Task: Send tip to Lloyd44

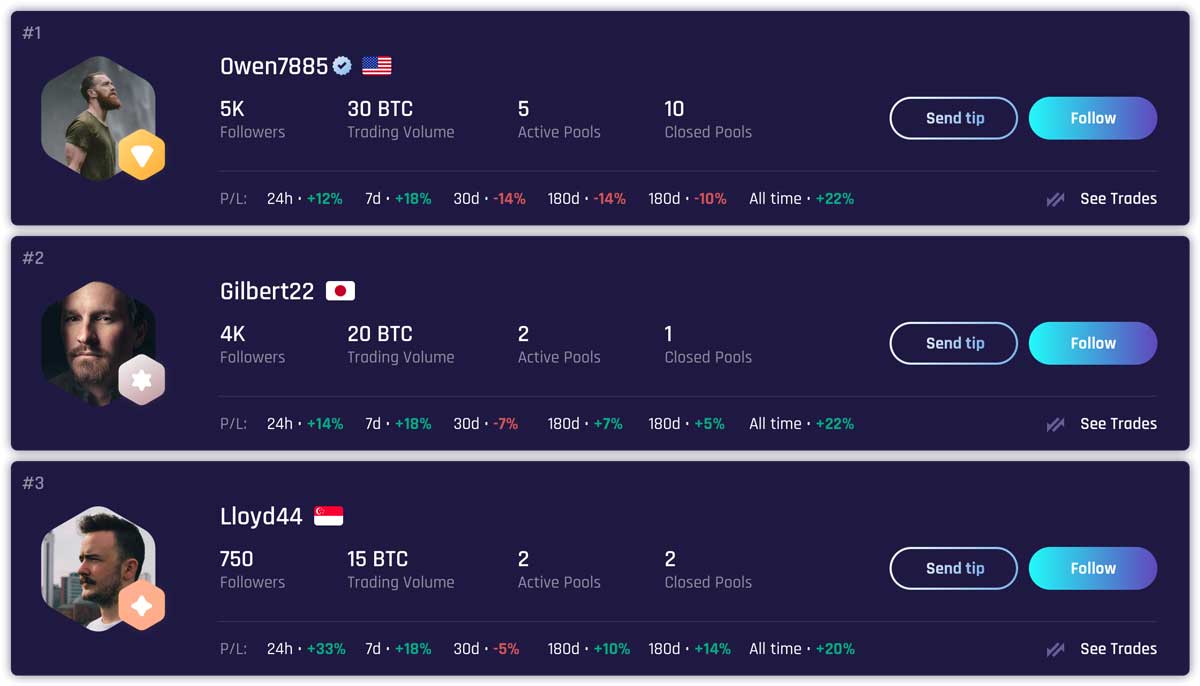Action: click(x=954, y=568)
